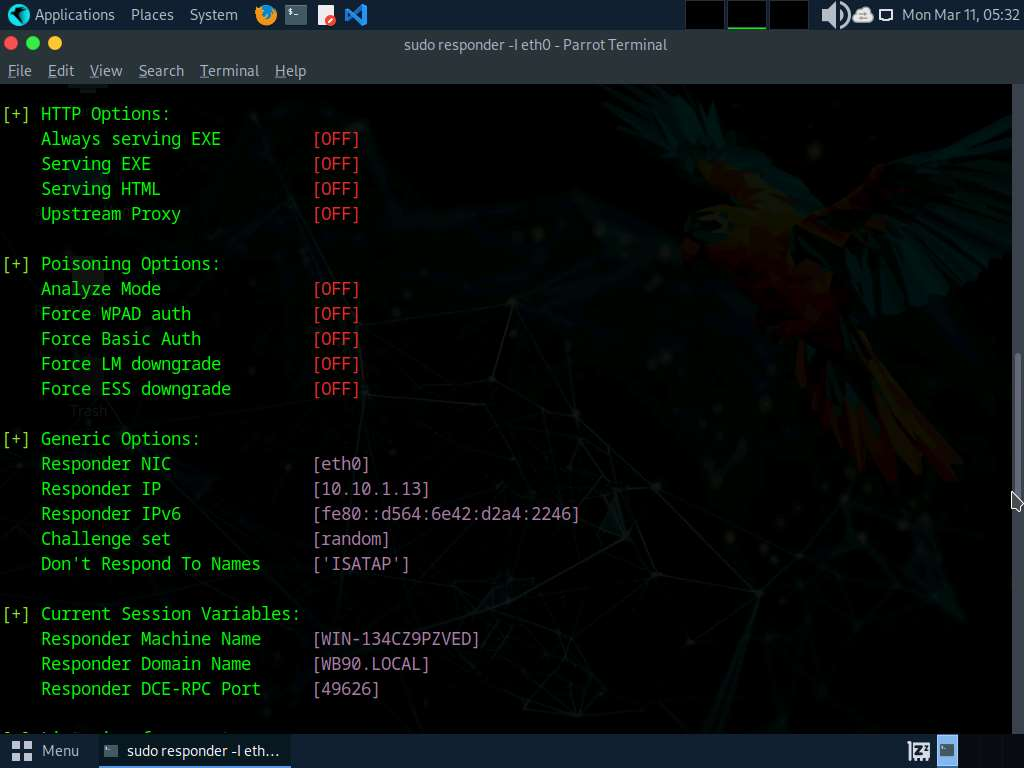Open the terminal launcher in top panel
Image resolution: width=1024 pixels, height=768 pixels.
295,15
